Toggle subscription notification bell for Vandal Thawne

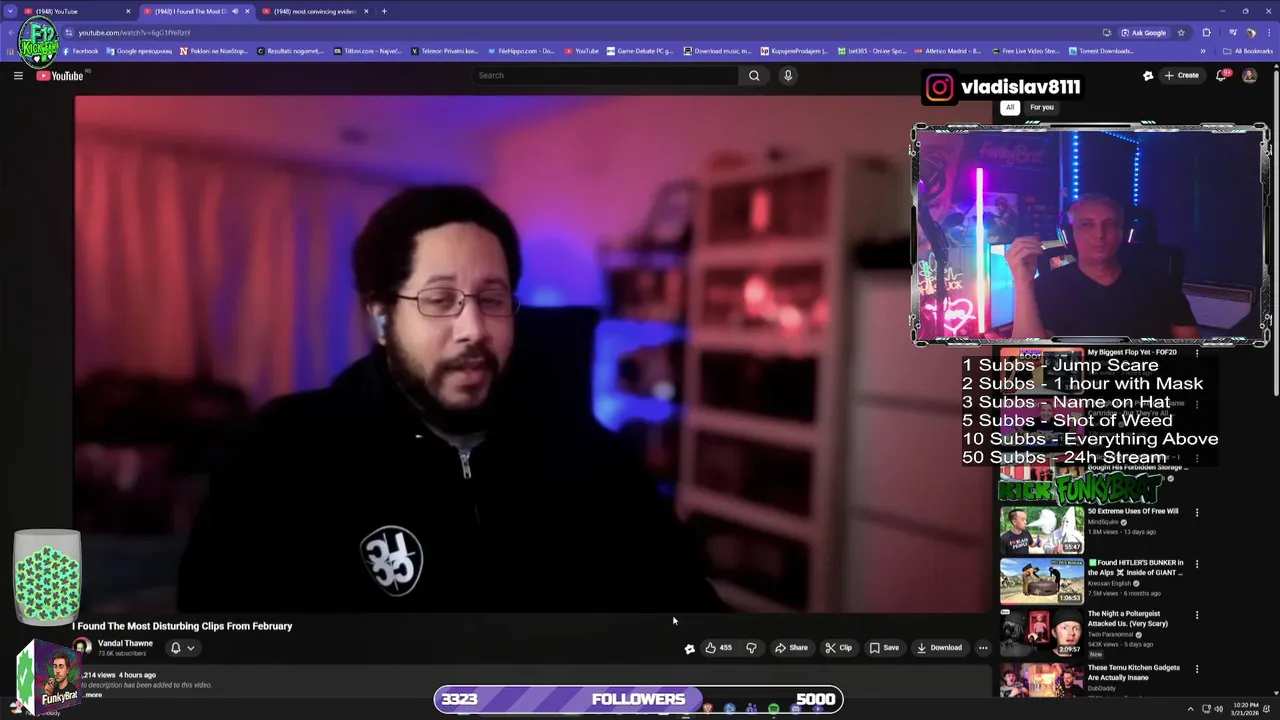click(x=182, y=648)
